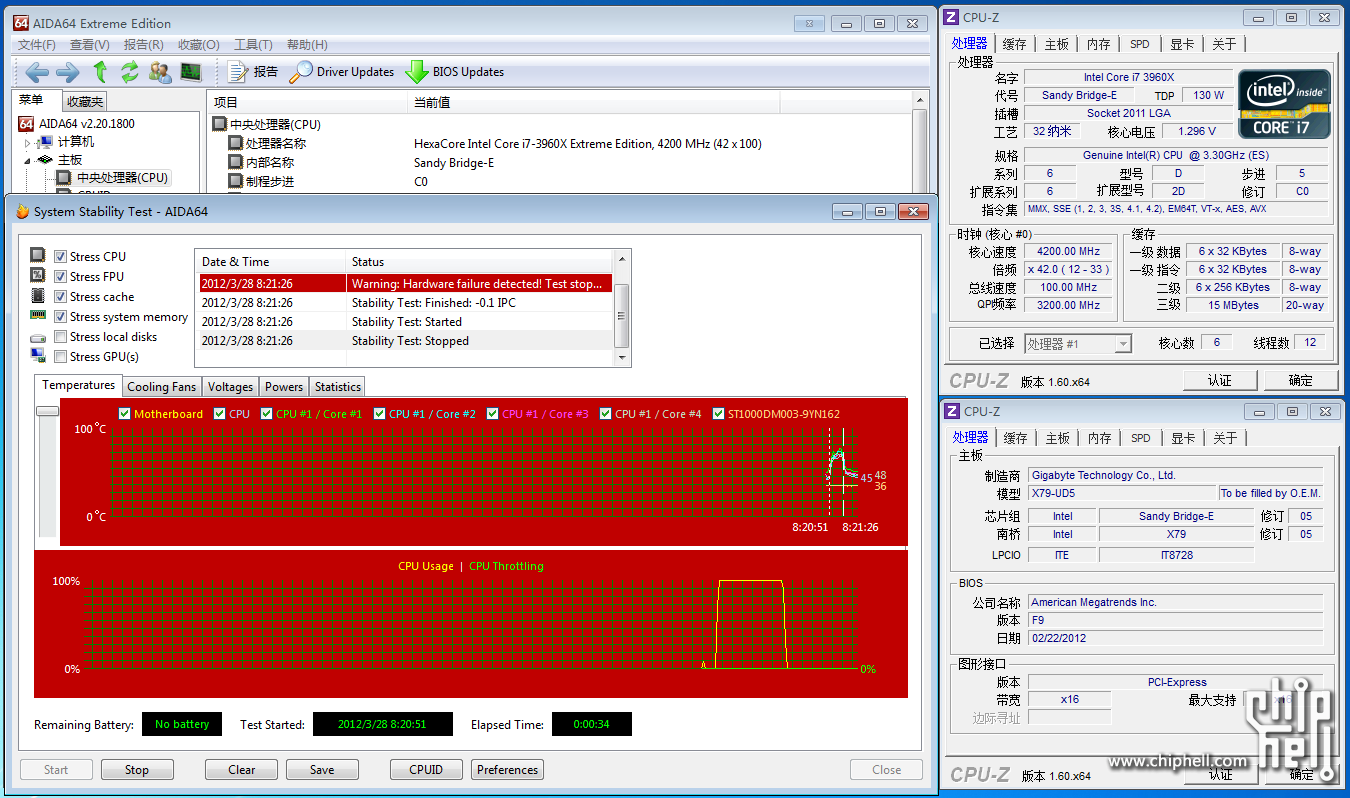
Task: Click the status log scroll-up arrow
Action: pyautogui.click(x=622, y=259)
